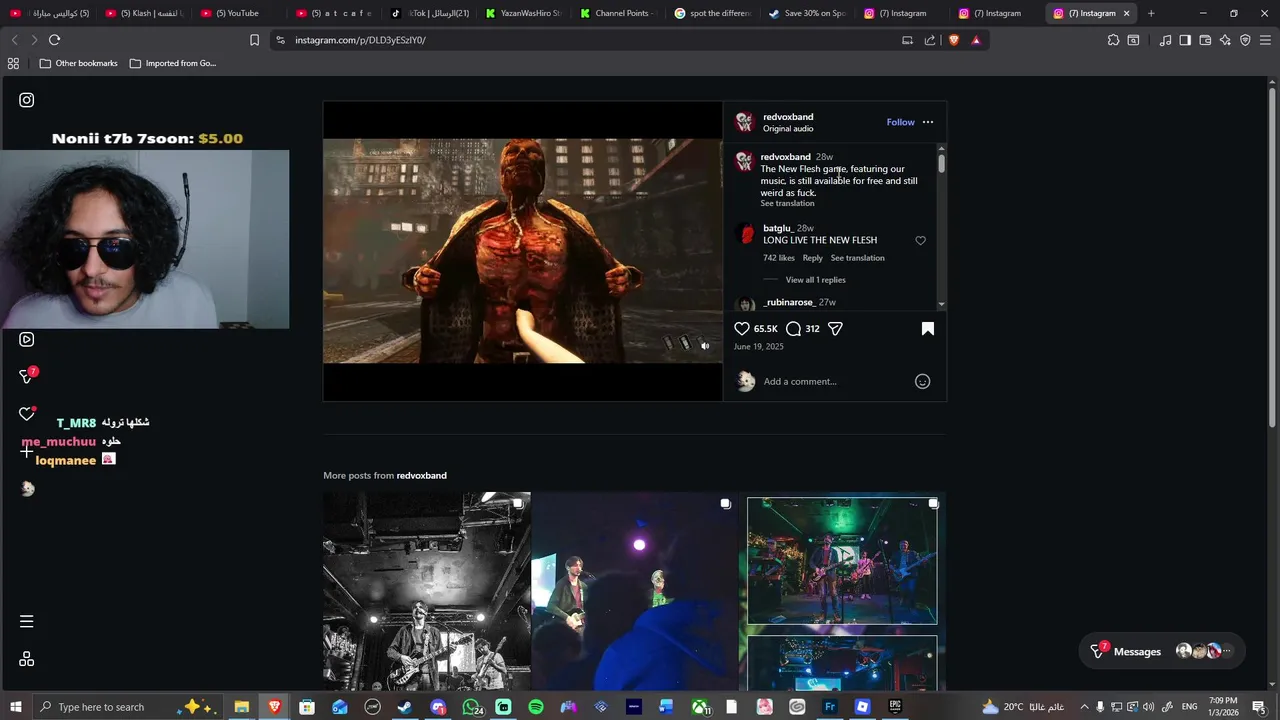The width and height of the screenshot is (1280, 720).
Task: Go back with the browser back arrow
Action: [x=14, y=40]
